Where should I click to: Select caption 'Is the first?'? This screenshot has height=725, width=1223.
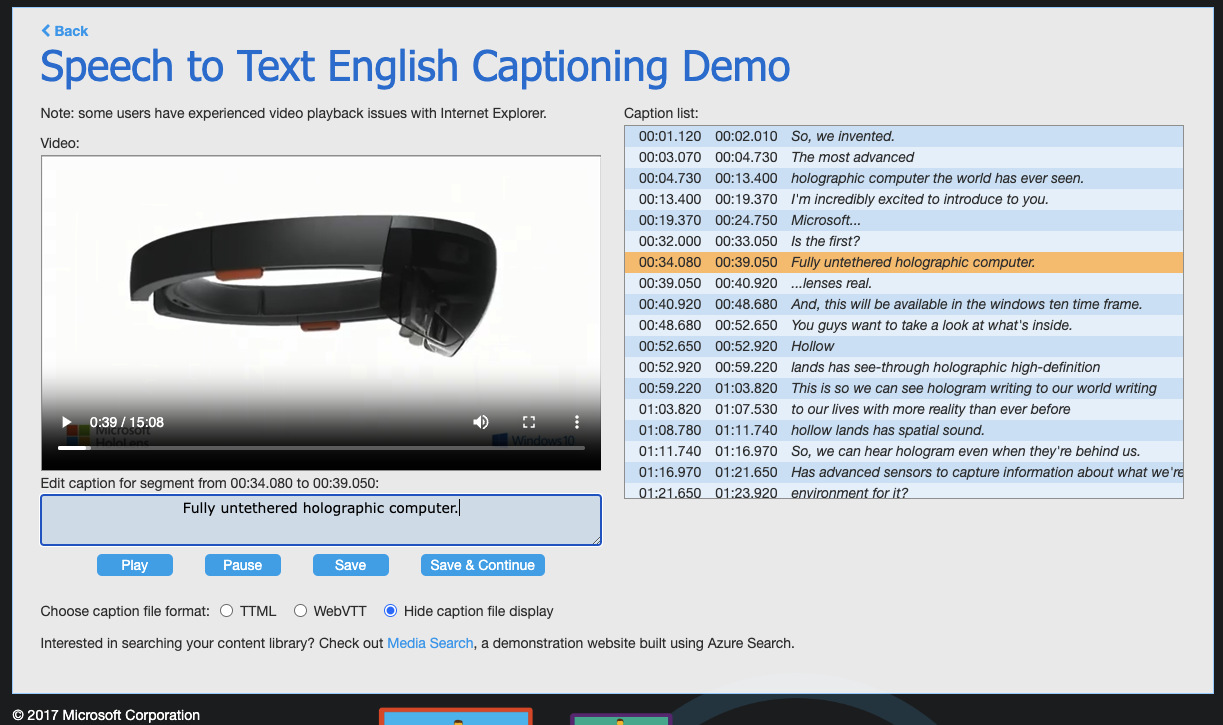pyautogui.click(x=825, y=241)
